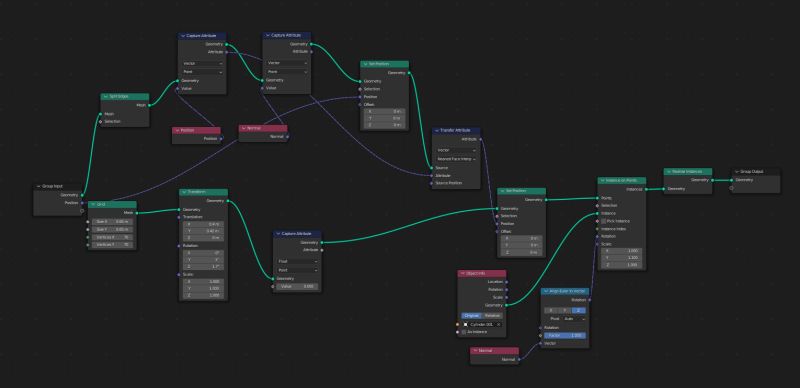Collapse the Instance on Points node chevron

[x=602, y=180]
